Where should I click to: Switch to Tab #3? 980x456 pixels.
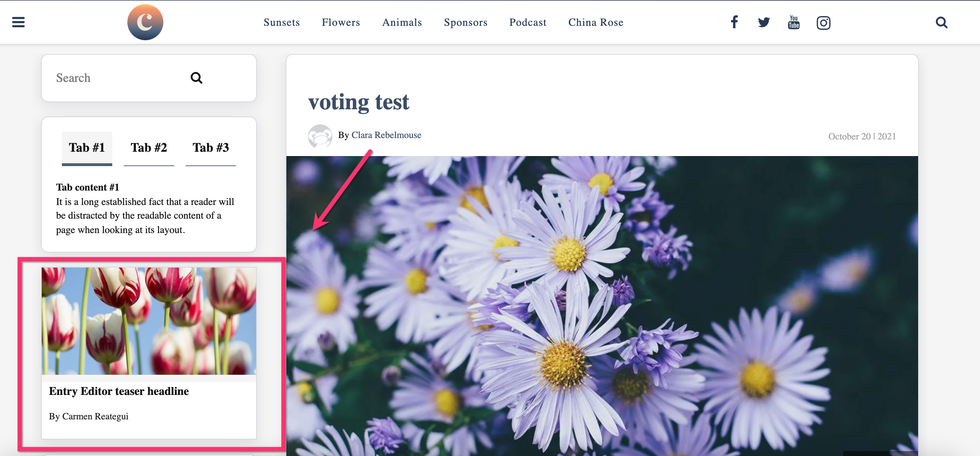tap(211, 148)
